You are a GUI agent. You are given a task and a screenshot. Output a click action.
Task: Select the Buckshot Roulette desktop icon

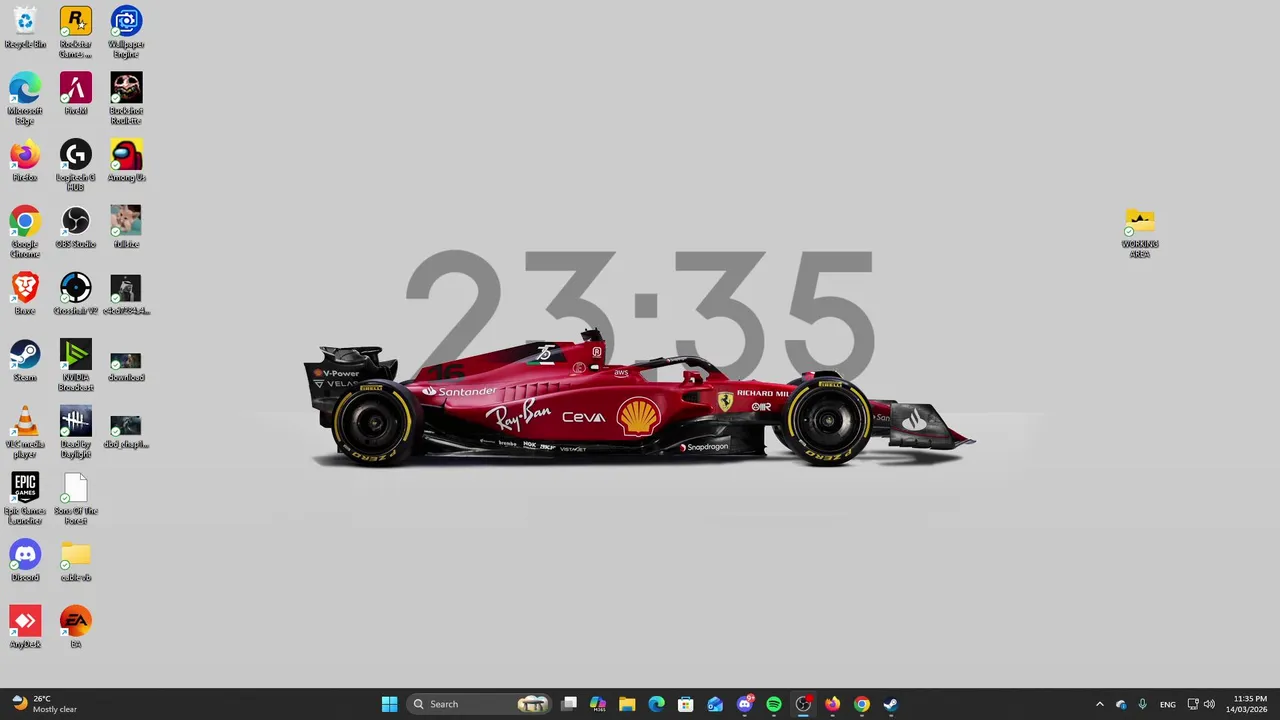click(126, 98)
